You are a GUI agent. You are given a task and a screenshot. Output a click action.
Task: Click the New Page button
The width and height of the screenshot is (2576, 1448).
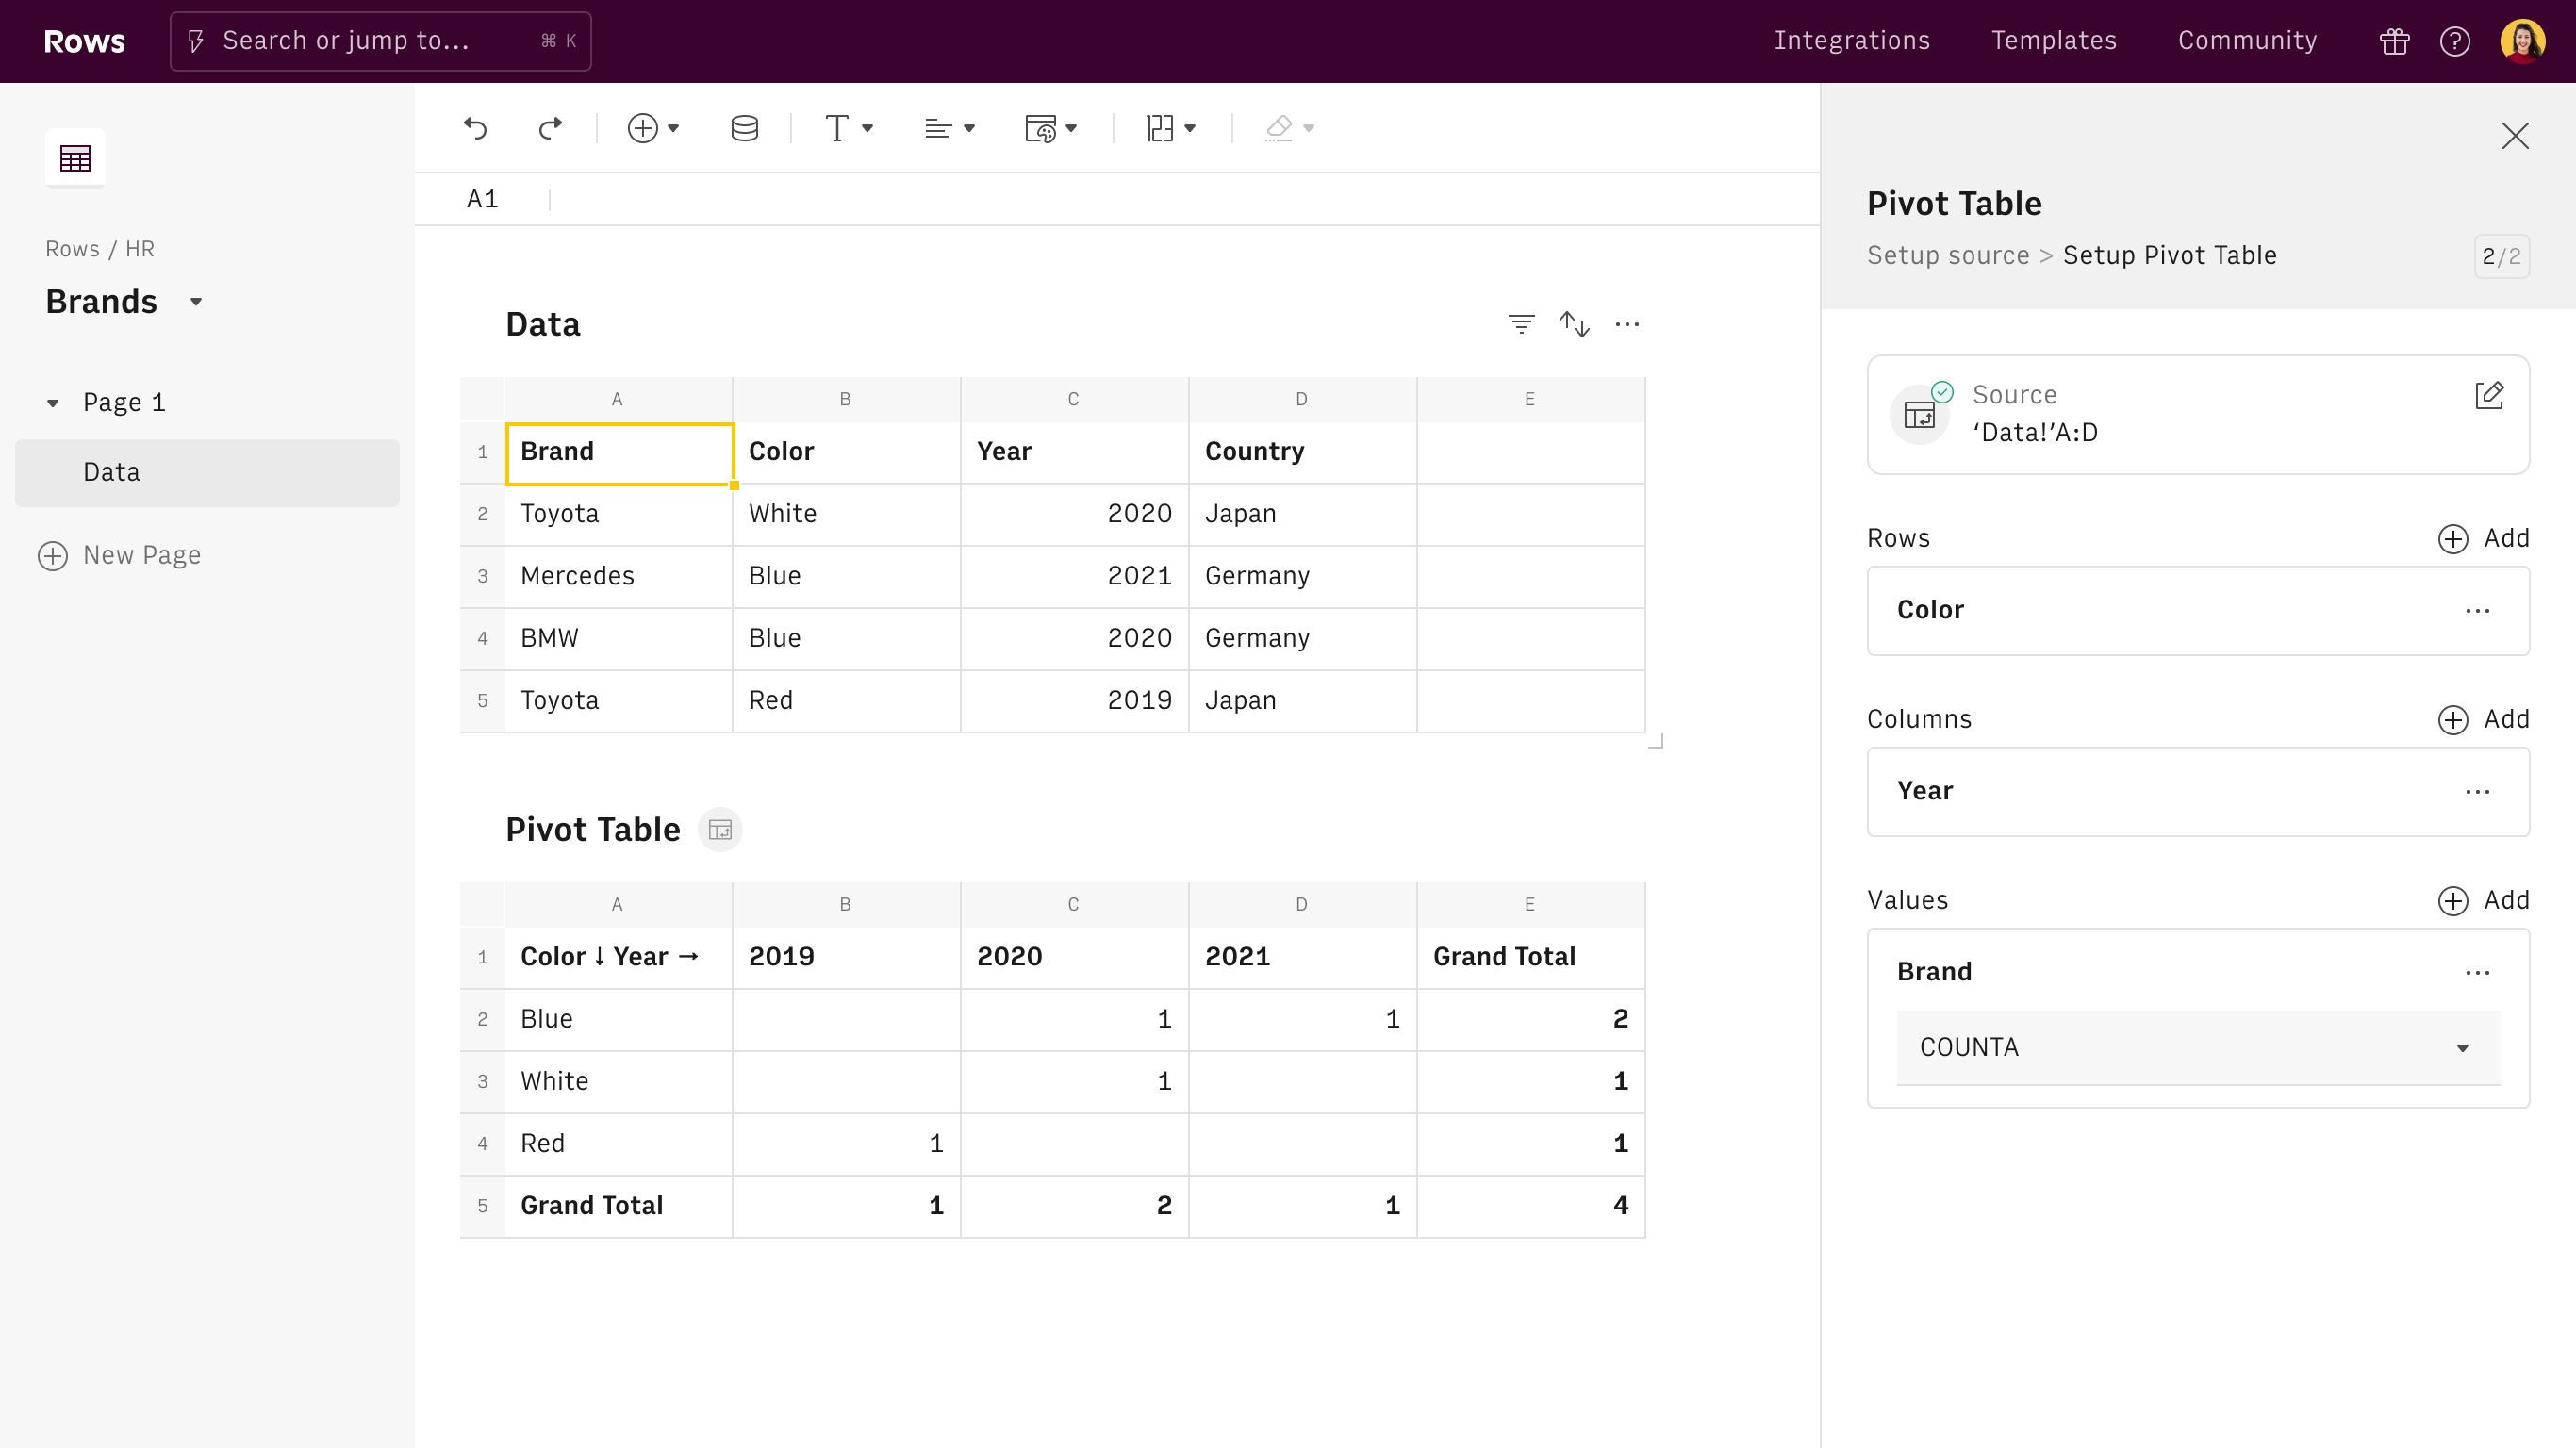(x=120, y=555)
